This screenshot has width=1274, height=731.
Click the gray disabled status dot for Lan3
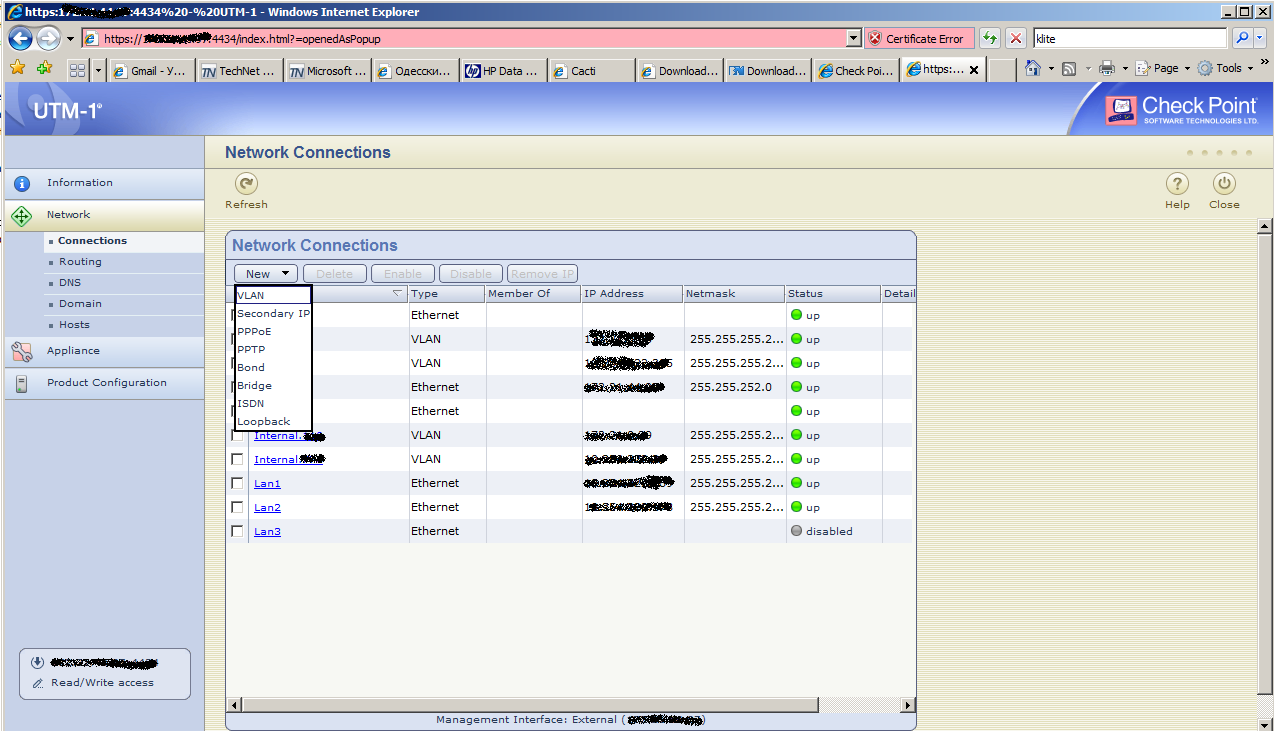(797, 531)
